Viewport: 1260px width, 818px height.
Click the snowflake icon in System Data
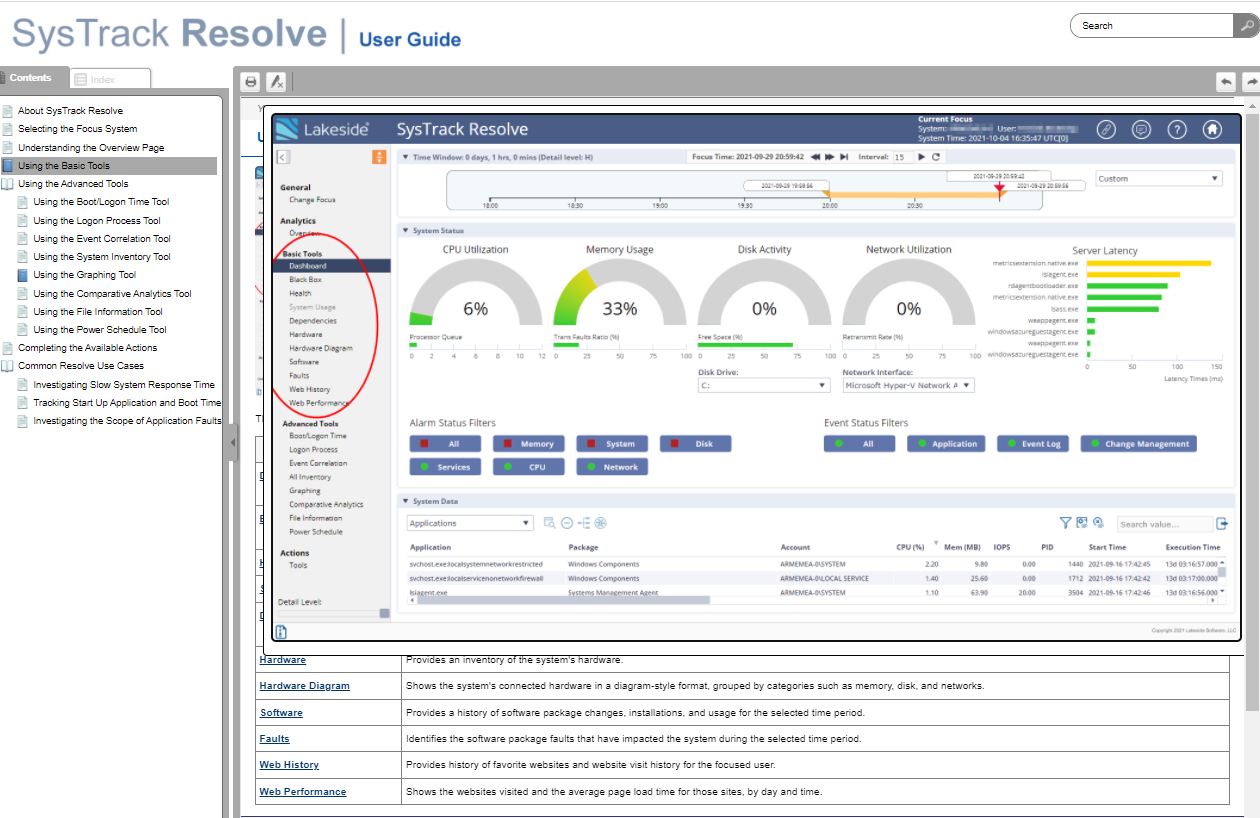click(x=601, y=523)
